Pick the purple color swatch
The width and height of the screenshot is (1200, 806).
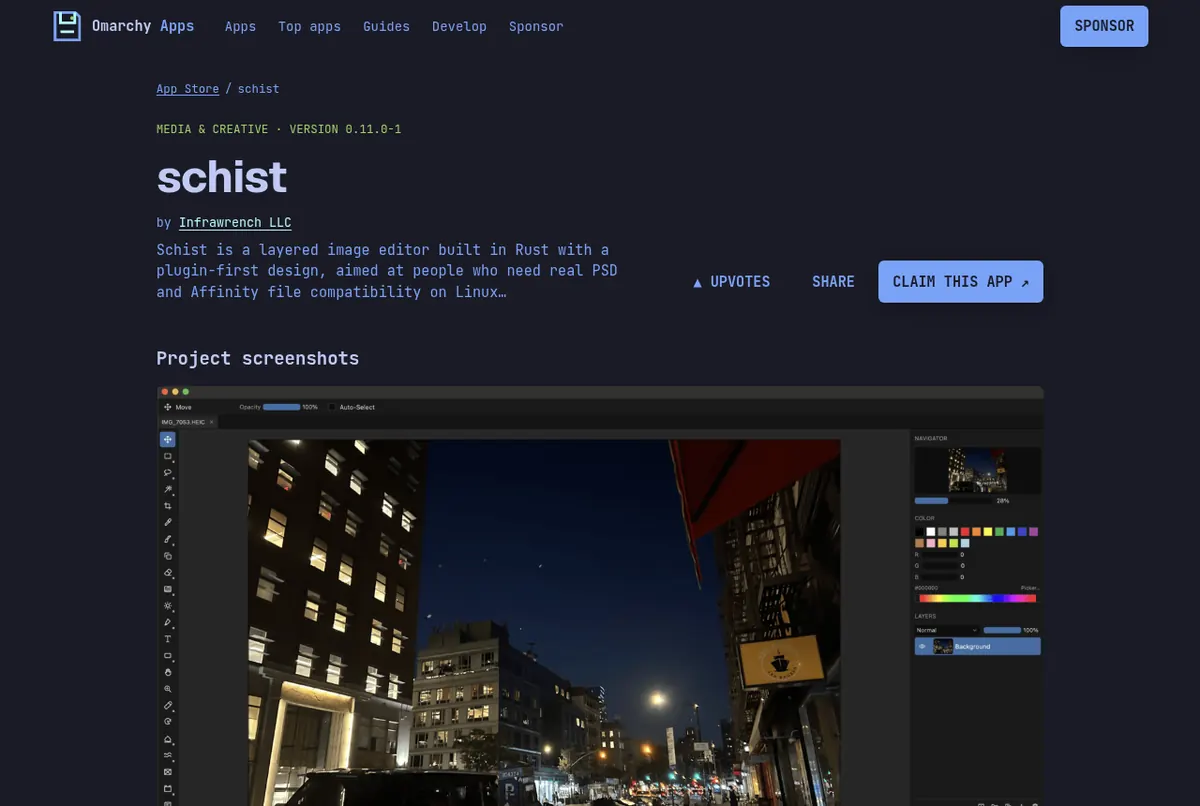click(x=1034, y=532)
